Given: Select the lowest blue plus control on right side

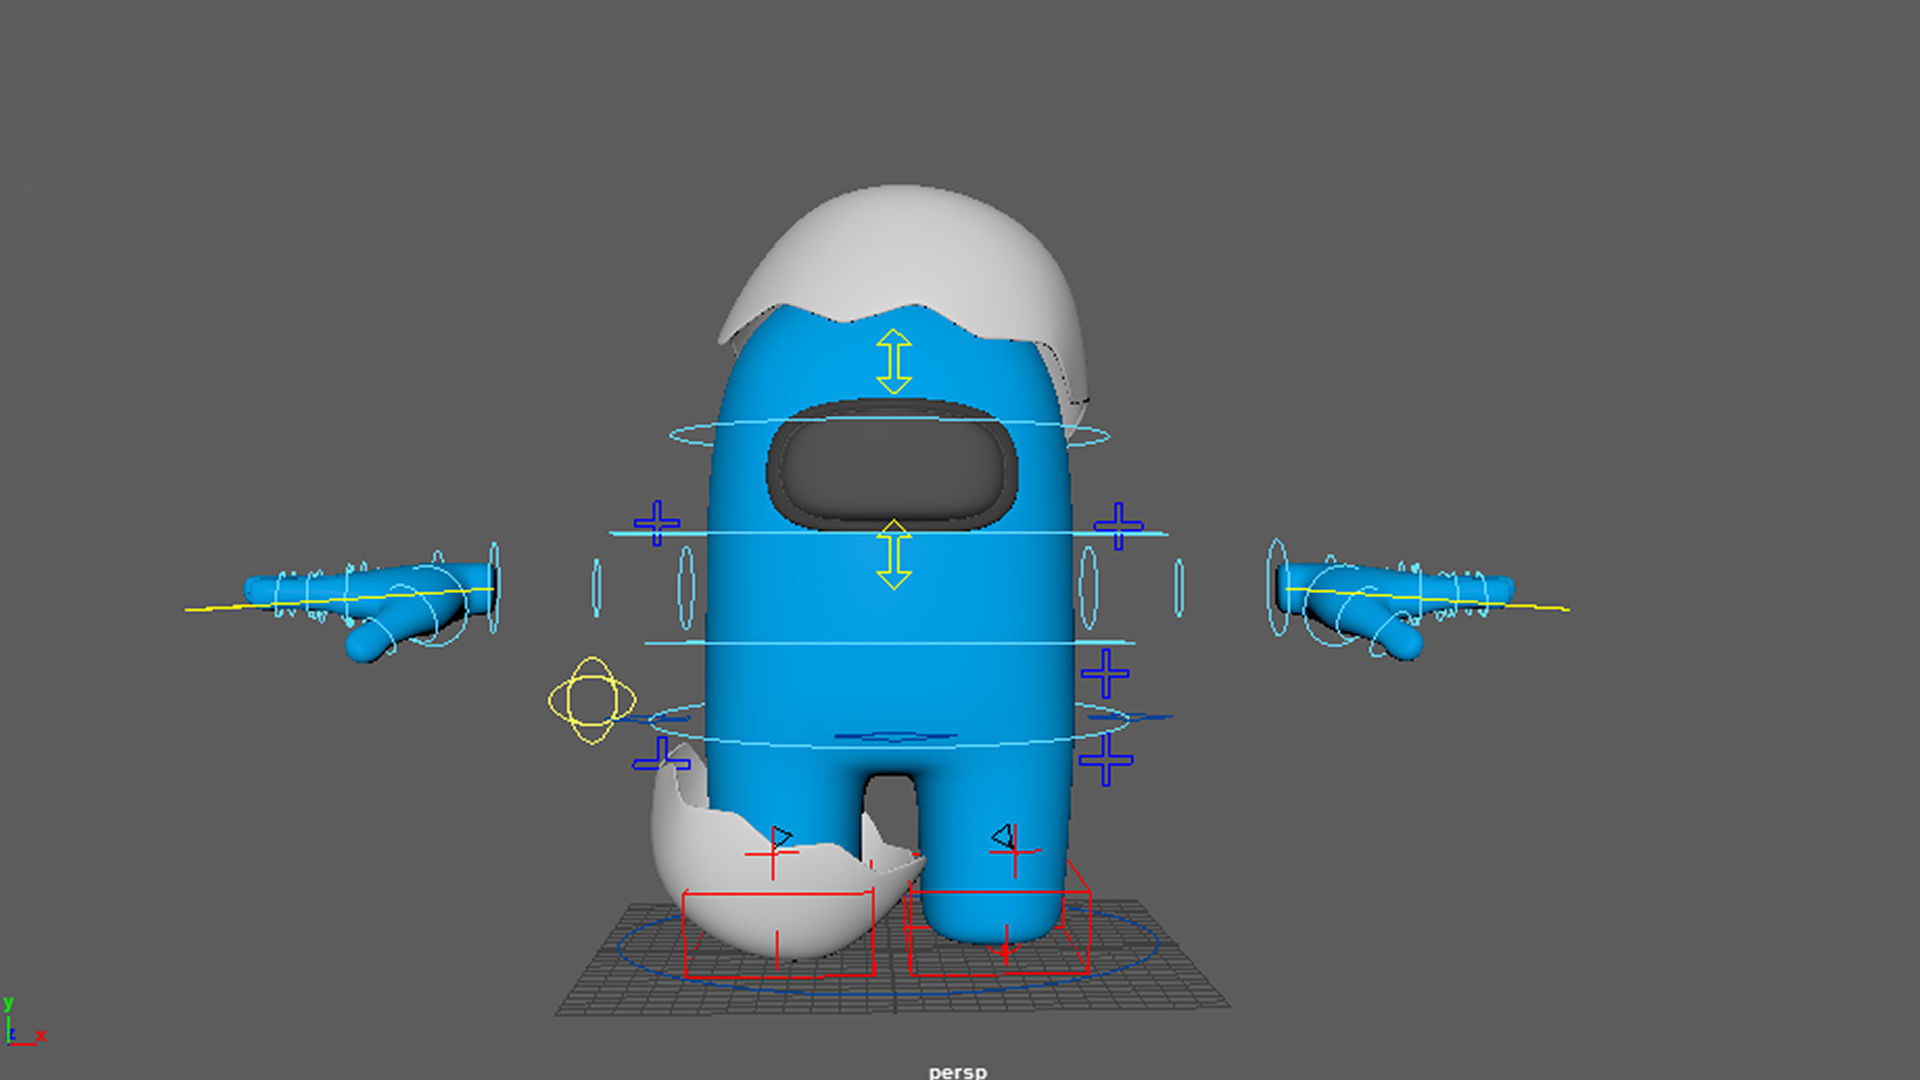Looking at the screenshot, I should pyautogui.click(x=1105, y=761).
